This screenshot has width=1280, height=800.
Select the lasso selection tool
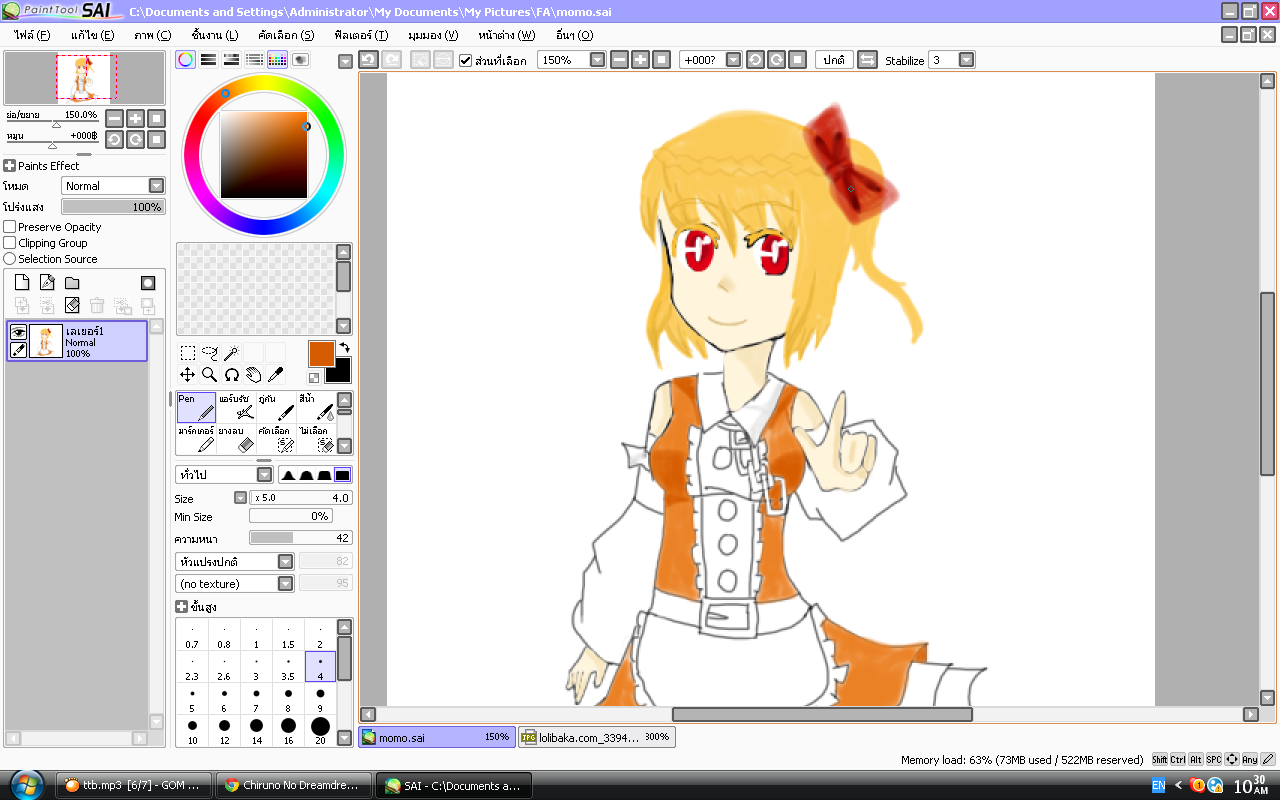210,353
